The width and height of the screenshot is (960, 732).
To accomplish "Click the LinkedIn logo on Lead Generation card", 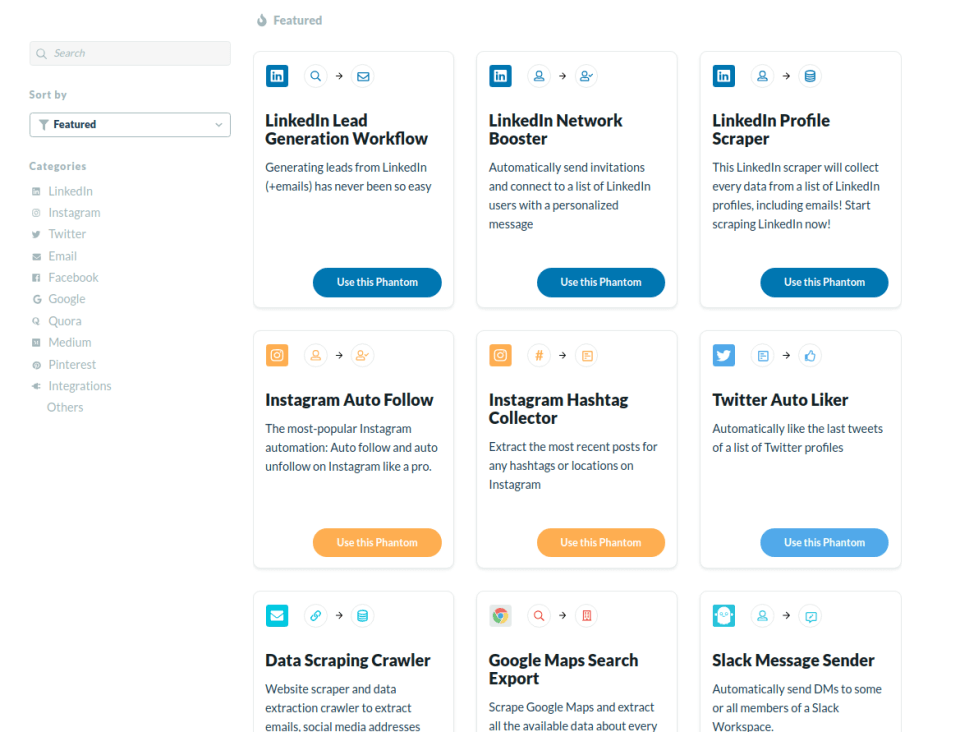I will point(277,76).
